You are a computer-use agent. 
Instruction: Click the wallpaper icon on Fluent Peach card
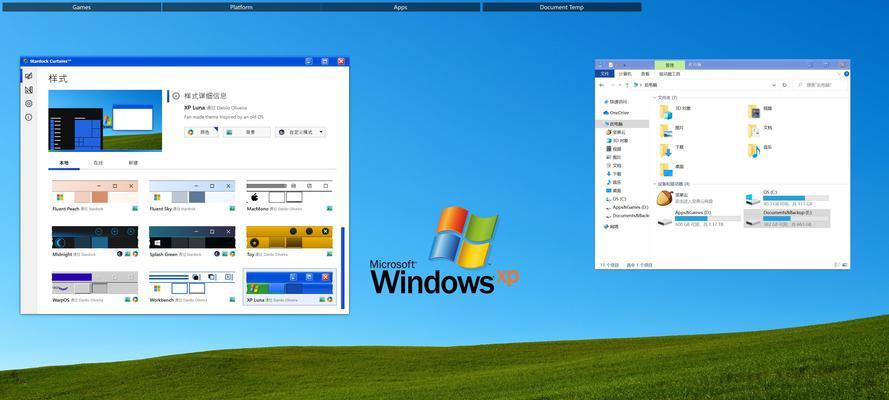[136, 208]
